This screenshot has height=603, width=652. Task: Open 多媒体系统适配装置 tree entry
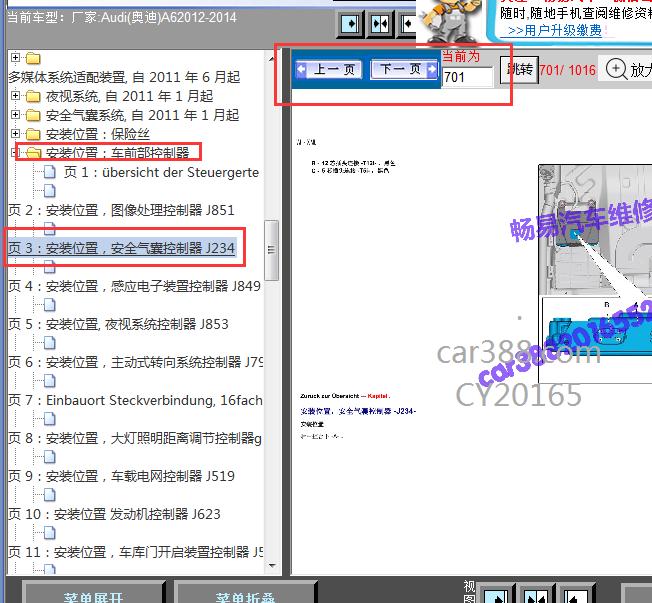124,77
